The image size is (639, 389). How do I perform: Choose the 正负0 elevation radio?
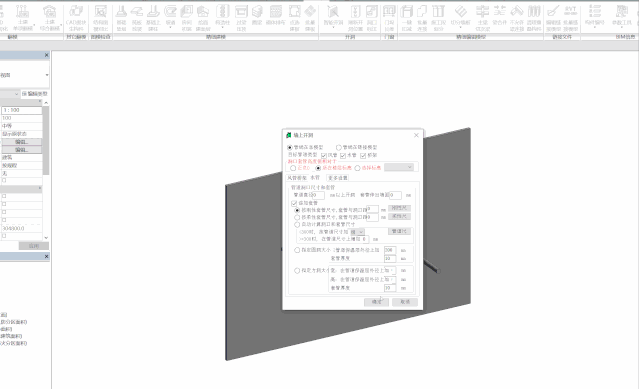[x=293, y=168]
